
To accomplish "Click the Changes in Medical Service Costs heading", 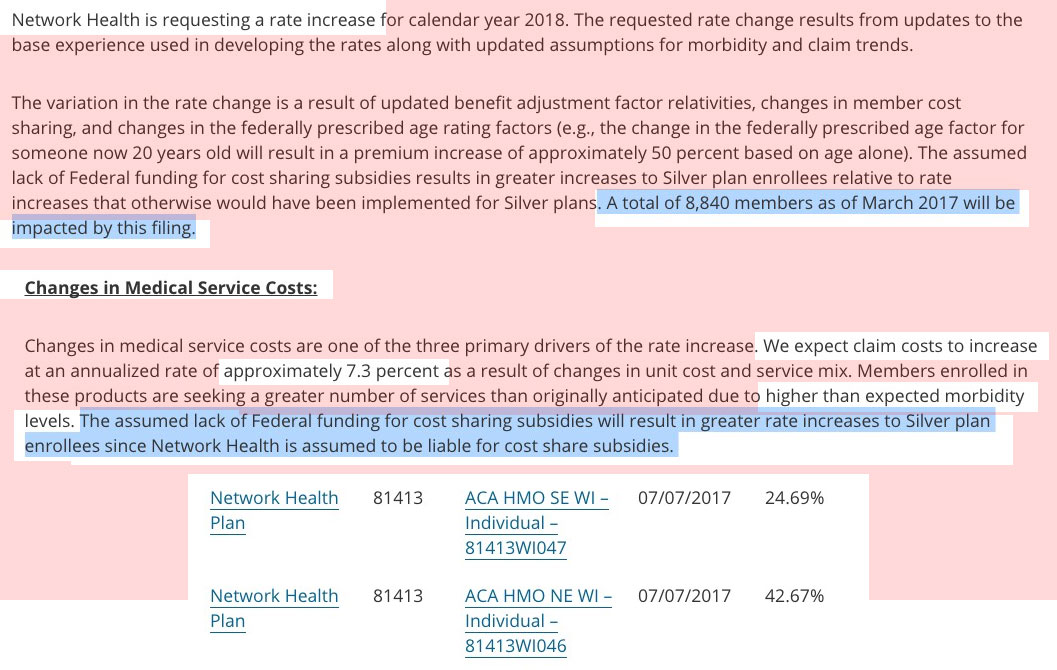I will [x=171, y=287].
